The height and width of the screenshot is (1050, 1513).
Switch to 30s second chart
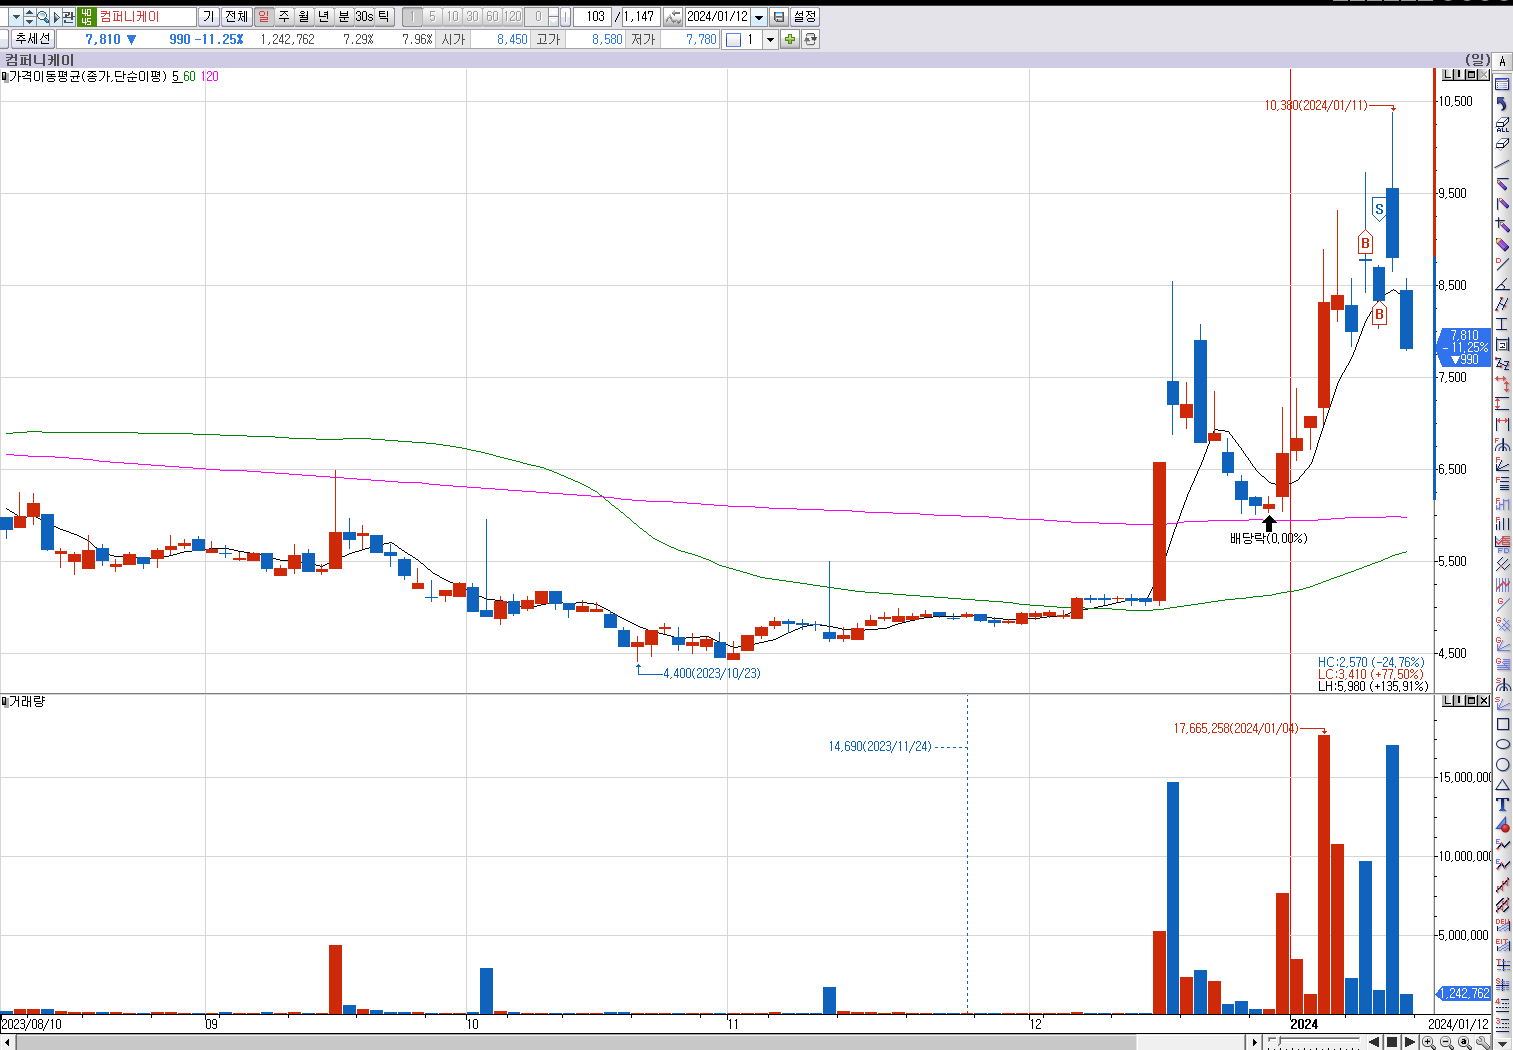pyautogui.click(x=364, y=17)
